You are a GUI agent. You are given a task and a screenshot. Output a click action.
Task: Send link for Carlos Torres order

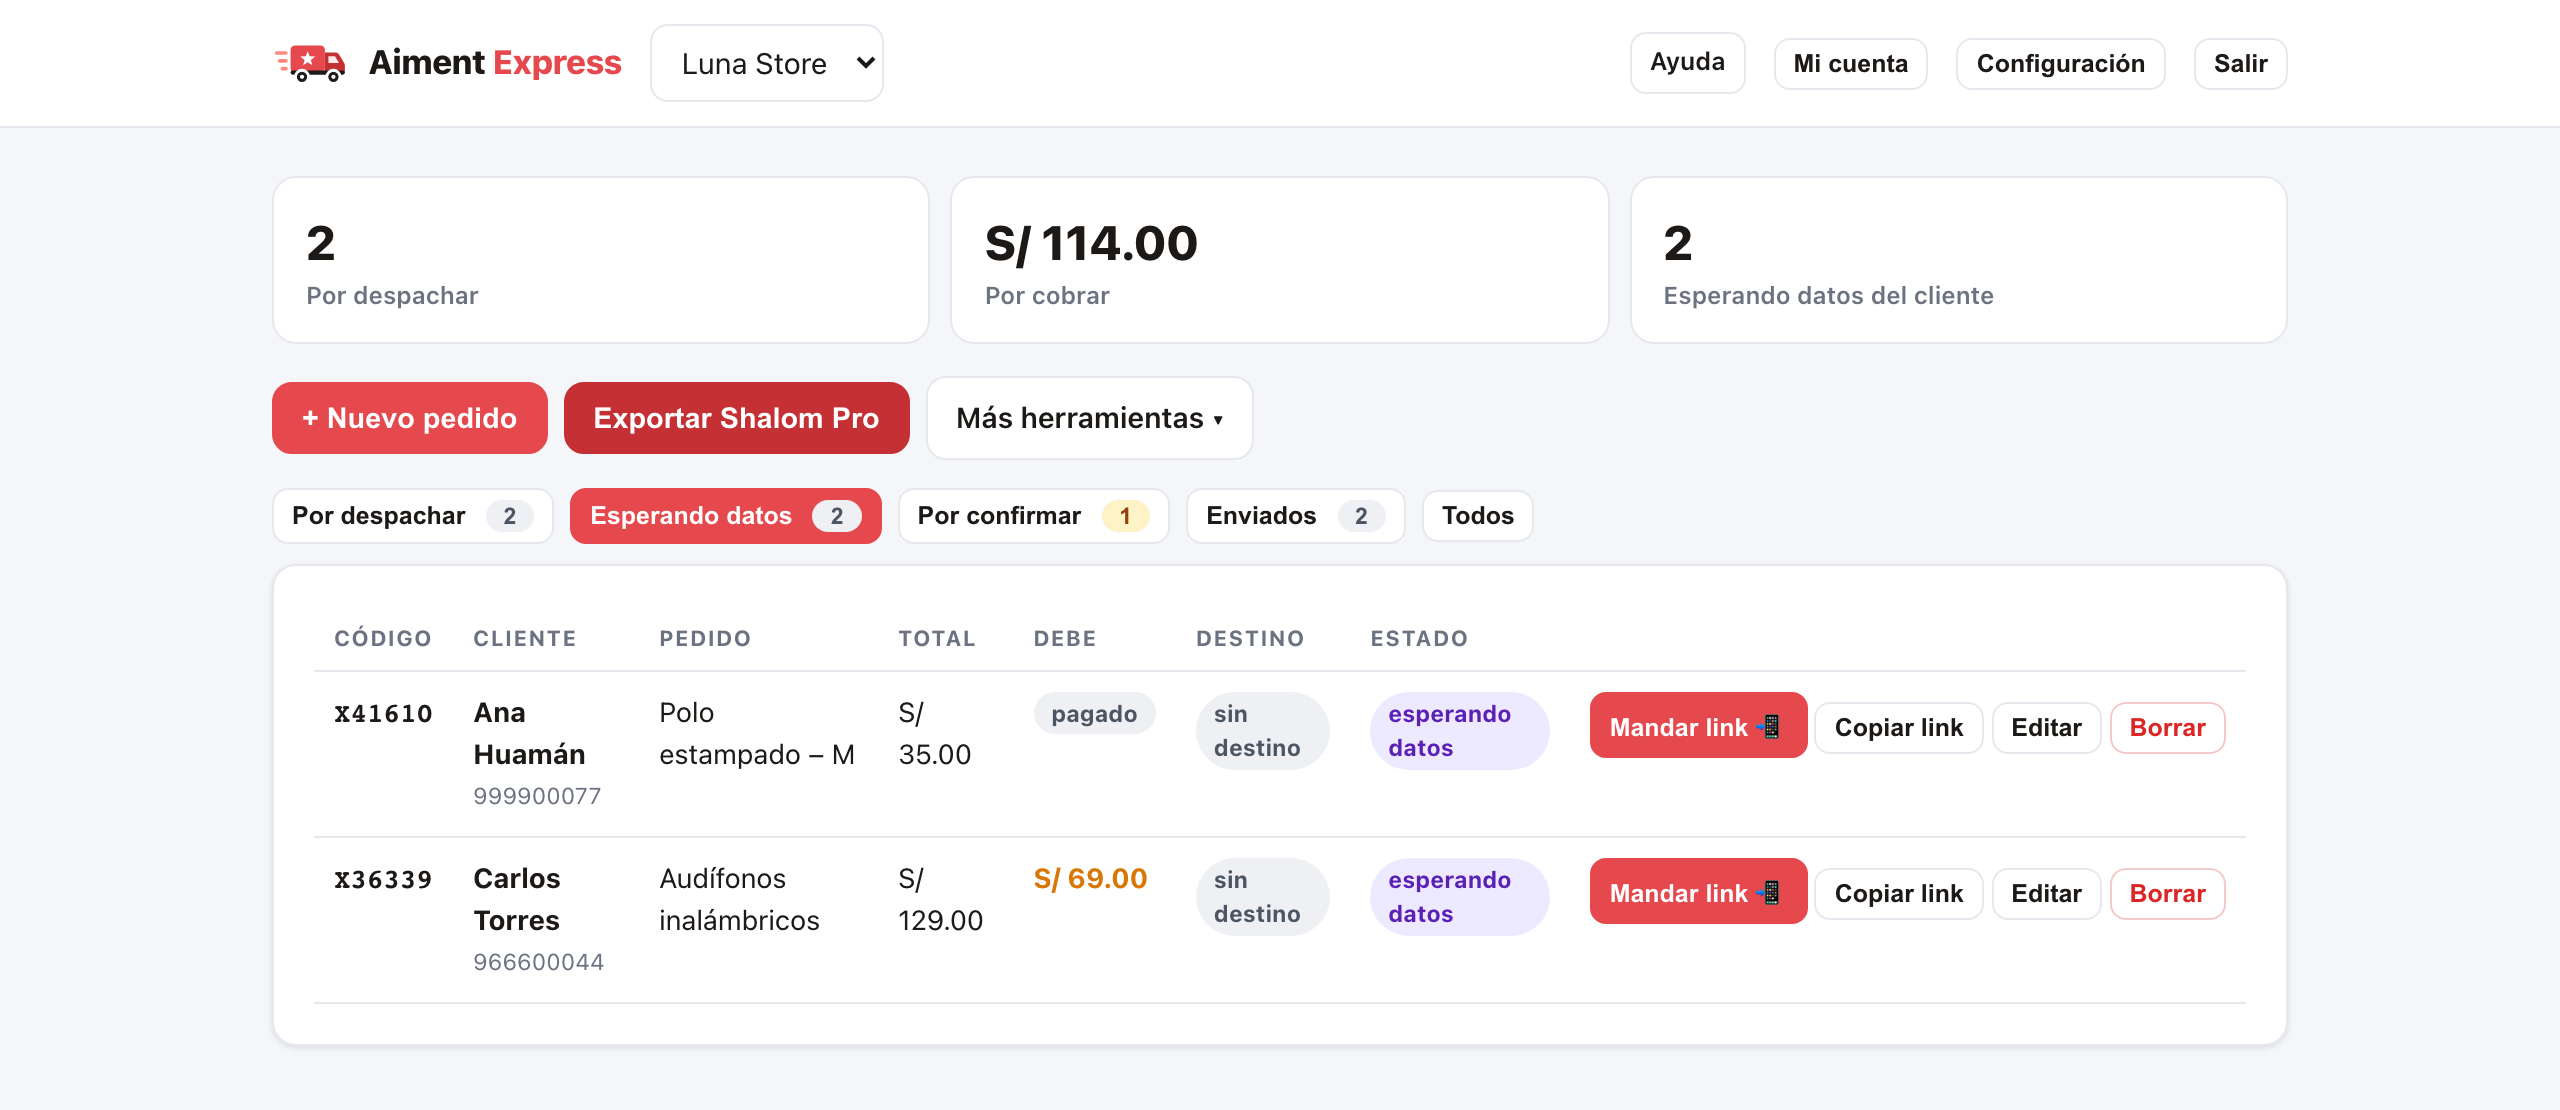[x=1698, y=891]
